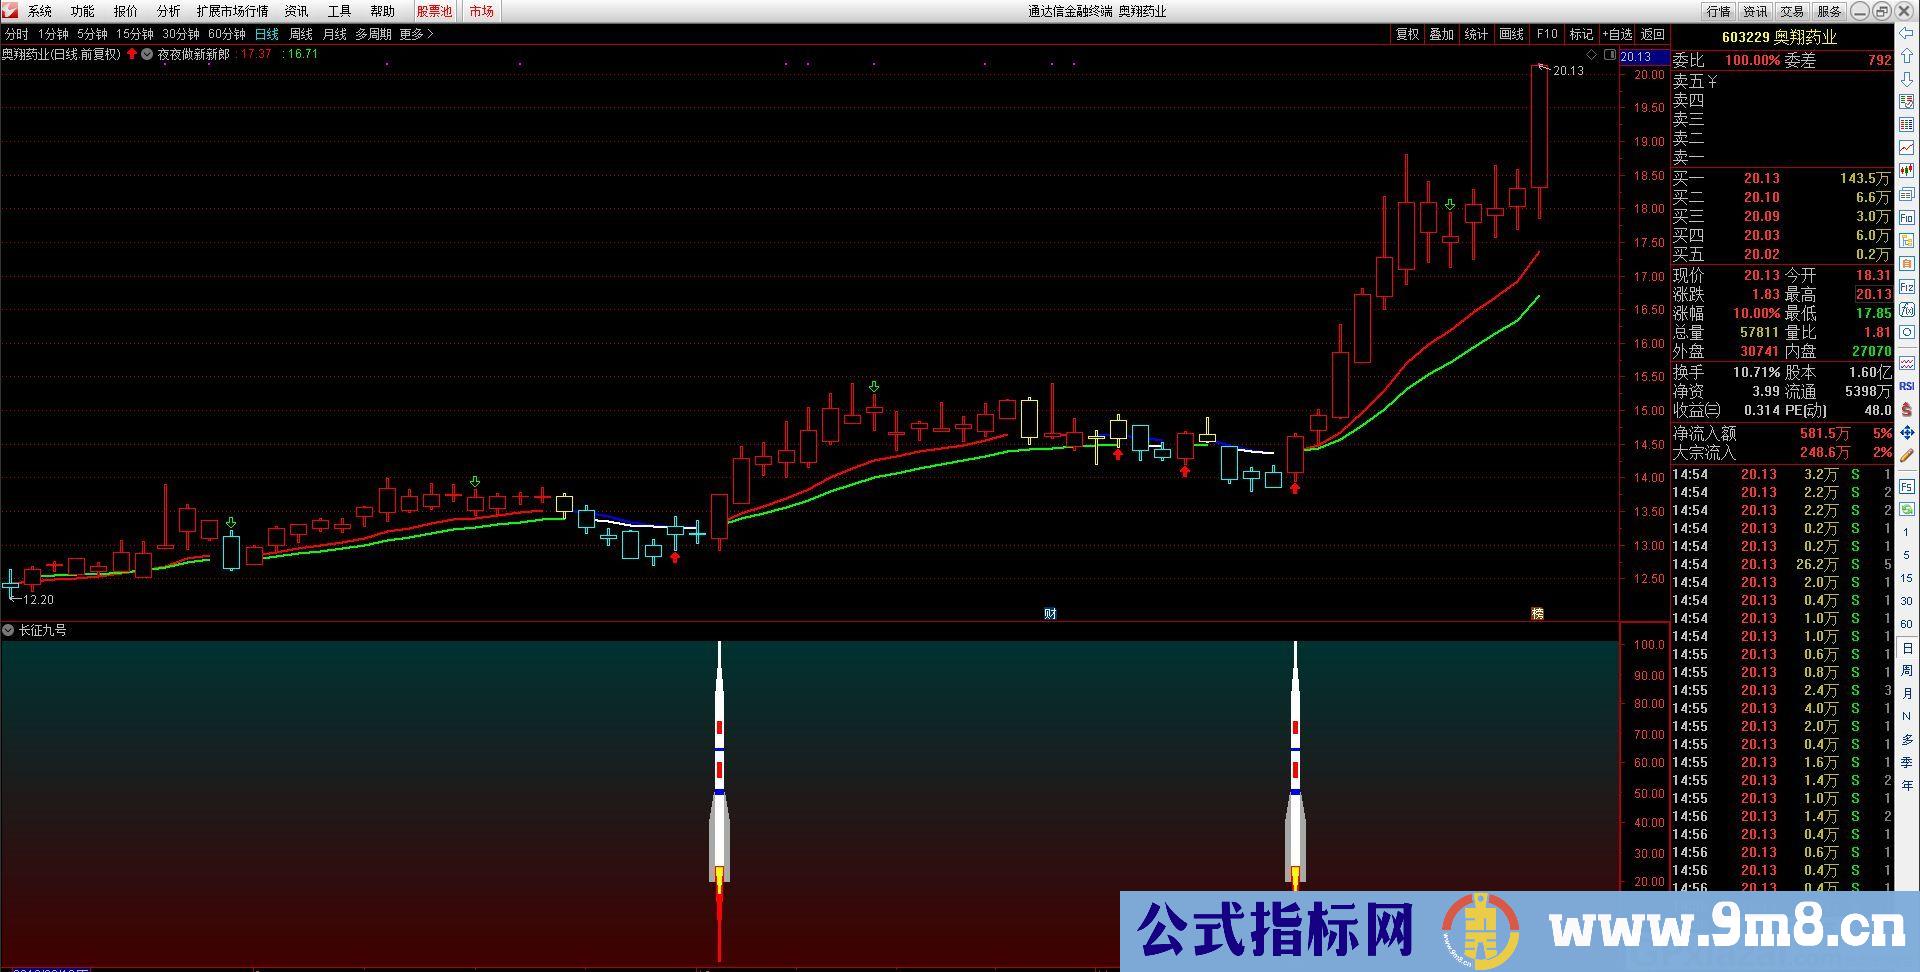The height and width of the screenshot is (972, 1920).
Task: Open the 报价 menu
Action: click(126, 11)
